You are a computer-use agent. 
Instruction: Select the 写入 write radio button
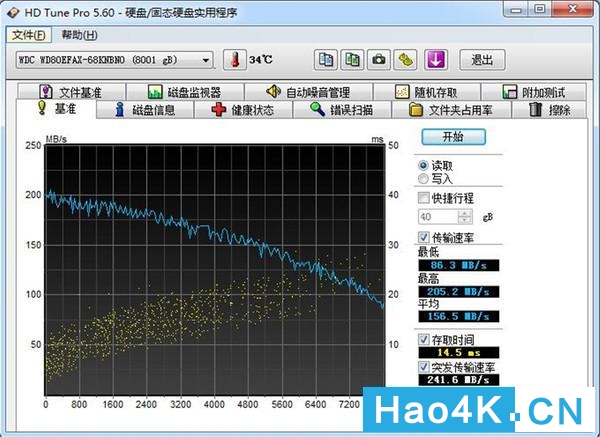click(423, 179)
